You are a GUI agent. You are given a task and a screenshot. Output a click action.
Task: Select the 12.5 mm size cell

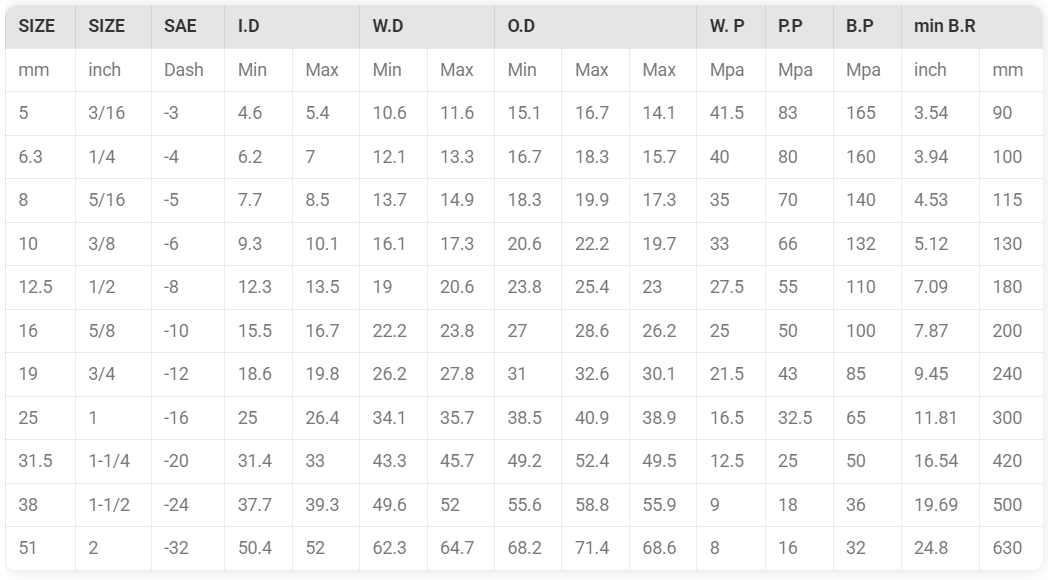pos(40,287)
